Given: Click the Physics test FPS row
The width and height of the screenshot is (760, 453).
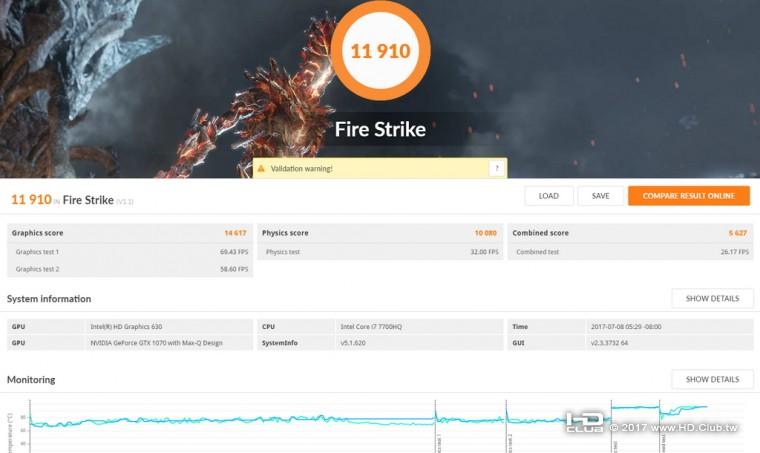Looking at the screenshot, I should [380, 252].
